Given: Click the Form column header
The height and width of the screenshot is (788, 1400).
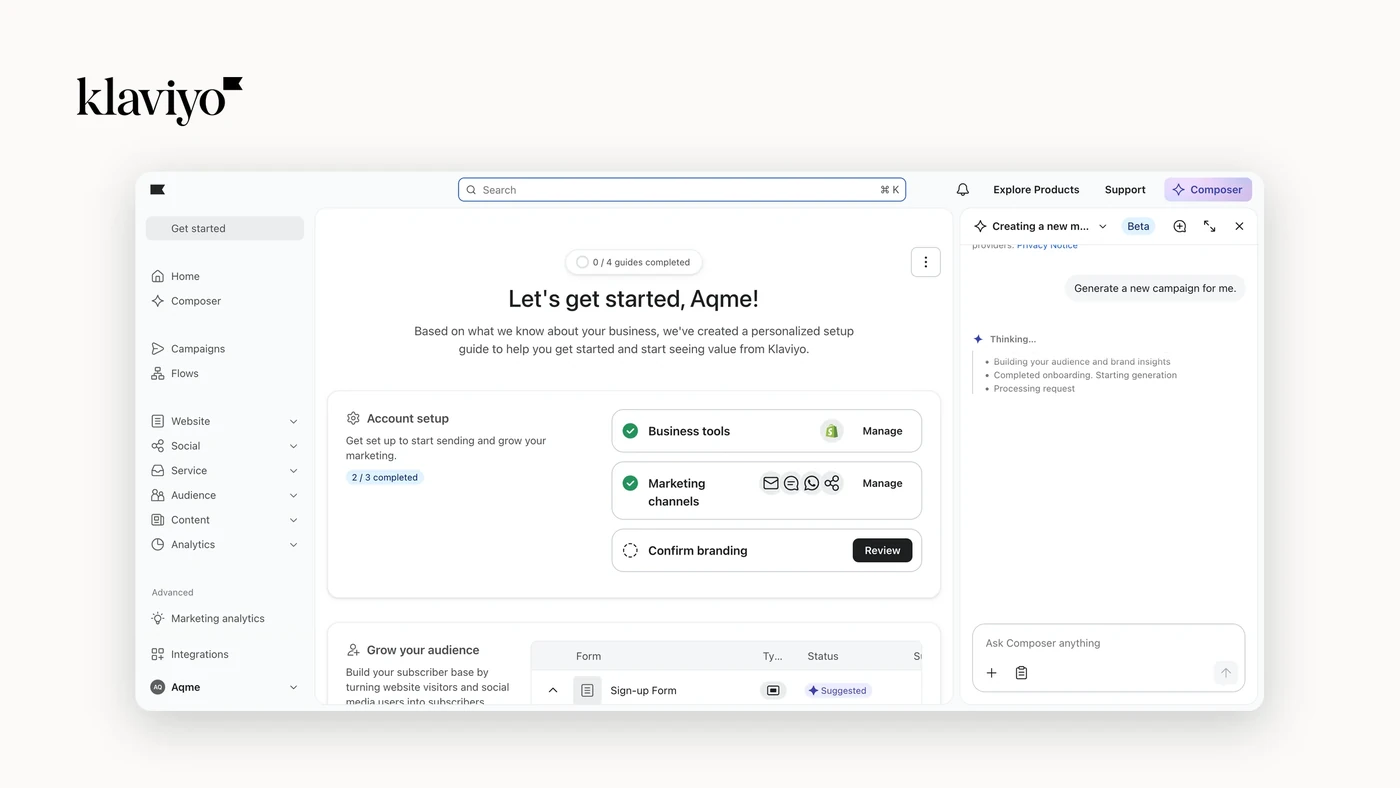Looking at the screenshot, I should pos(588,656).
